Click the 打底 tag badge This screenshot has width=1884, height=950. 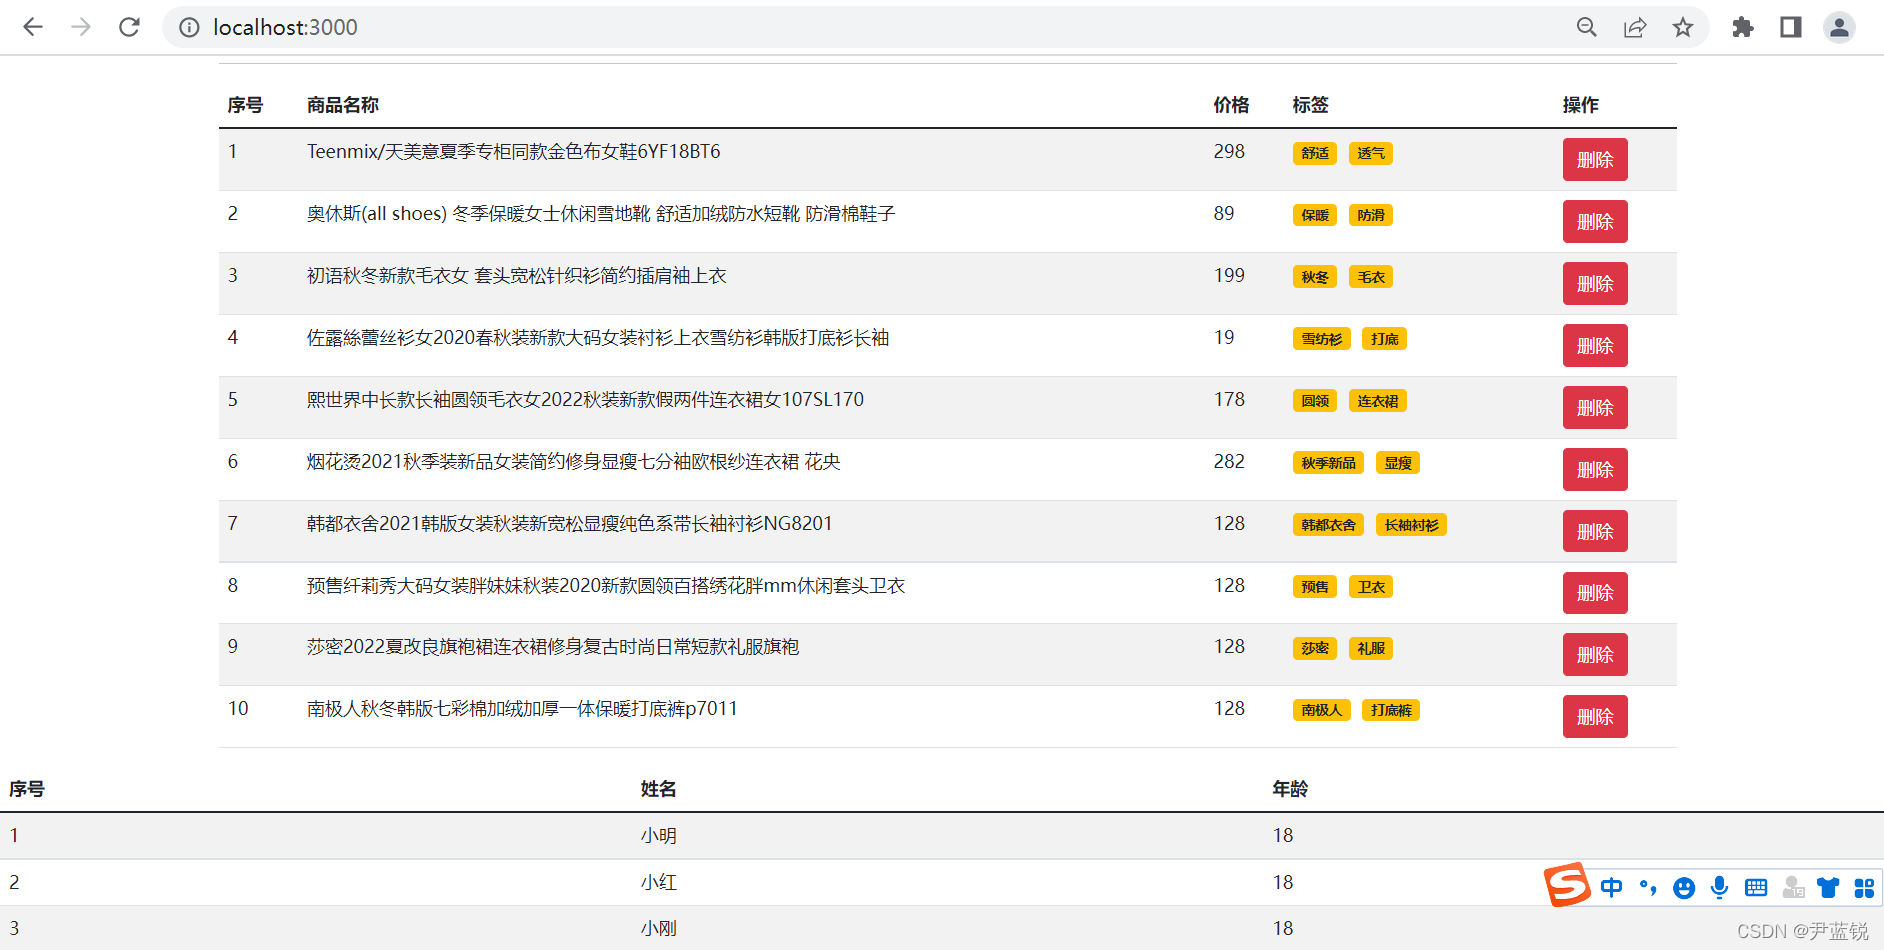coord(1385,339)
